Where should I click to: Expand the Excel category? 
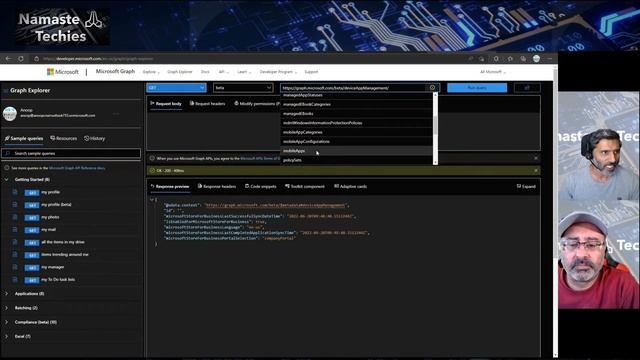pos(6,337)
